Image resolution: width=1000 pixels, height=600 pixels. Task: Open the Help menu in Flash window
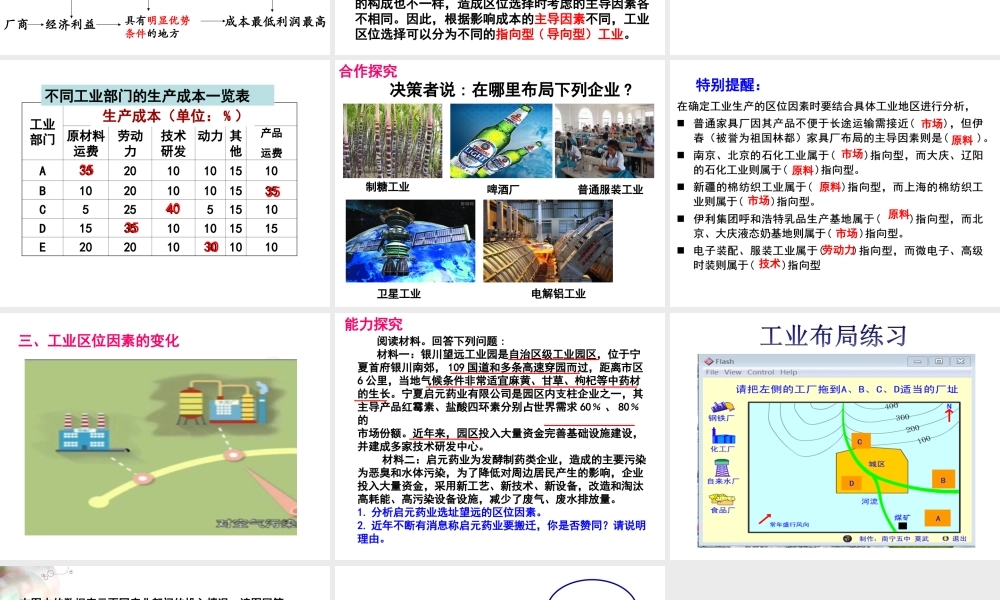coord(790,372)
